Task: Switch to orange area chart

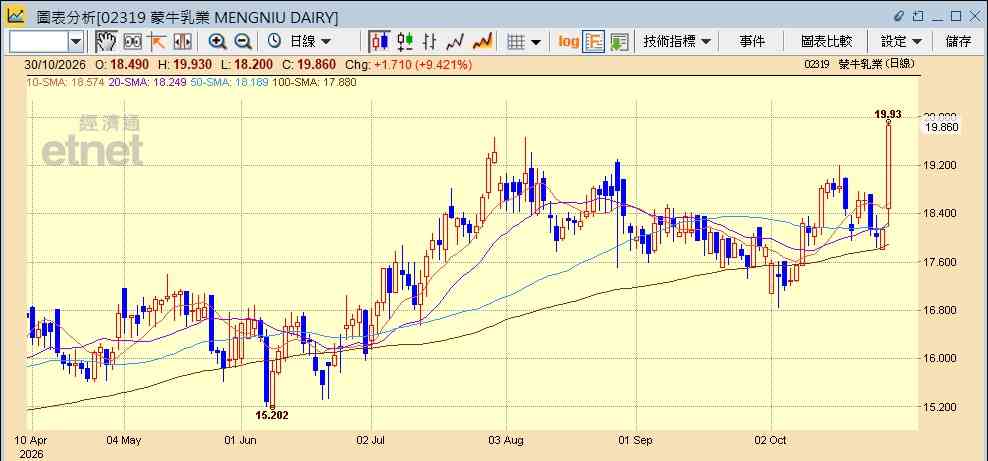Action: click(x=482, y=42)
